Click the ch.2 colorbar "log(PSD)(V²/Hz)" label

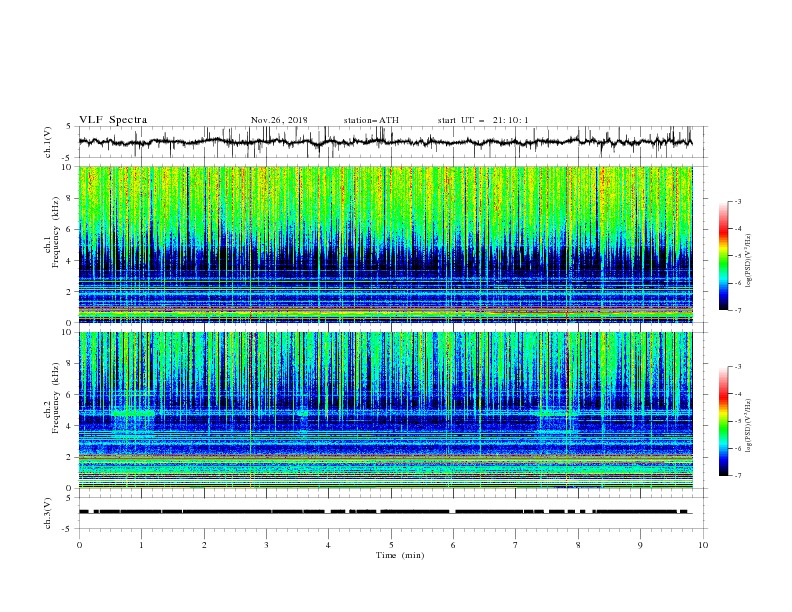click(x=749, y=426)
